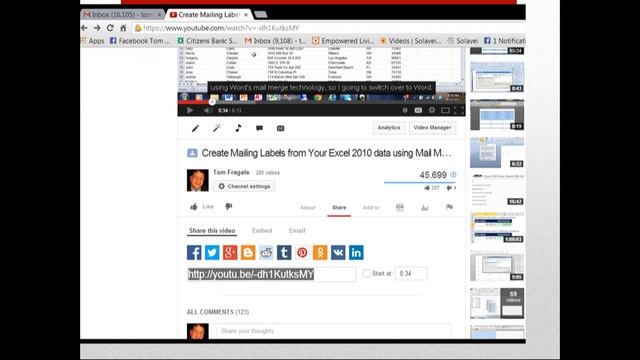Click the Video Manager button
Image resolution: width=640 pixels, height=360 pixels.
click(432, 128)
